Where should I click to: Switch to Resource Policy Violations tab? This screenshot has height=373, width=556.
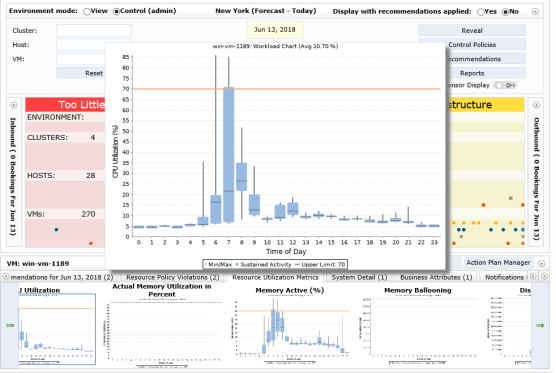point(173,277)
